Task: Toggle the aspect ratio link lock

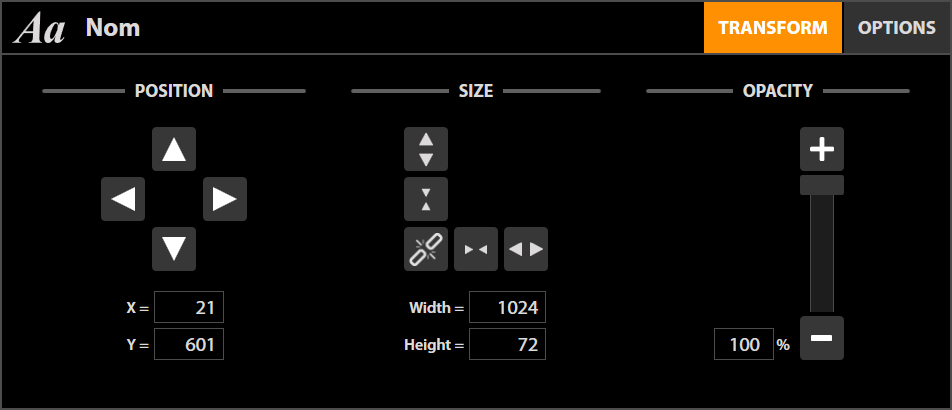Action: [426, 249]
